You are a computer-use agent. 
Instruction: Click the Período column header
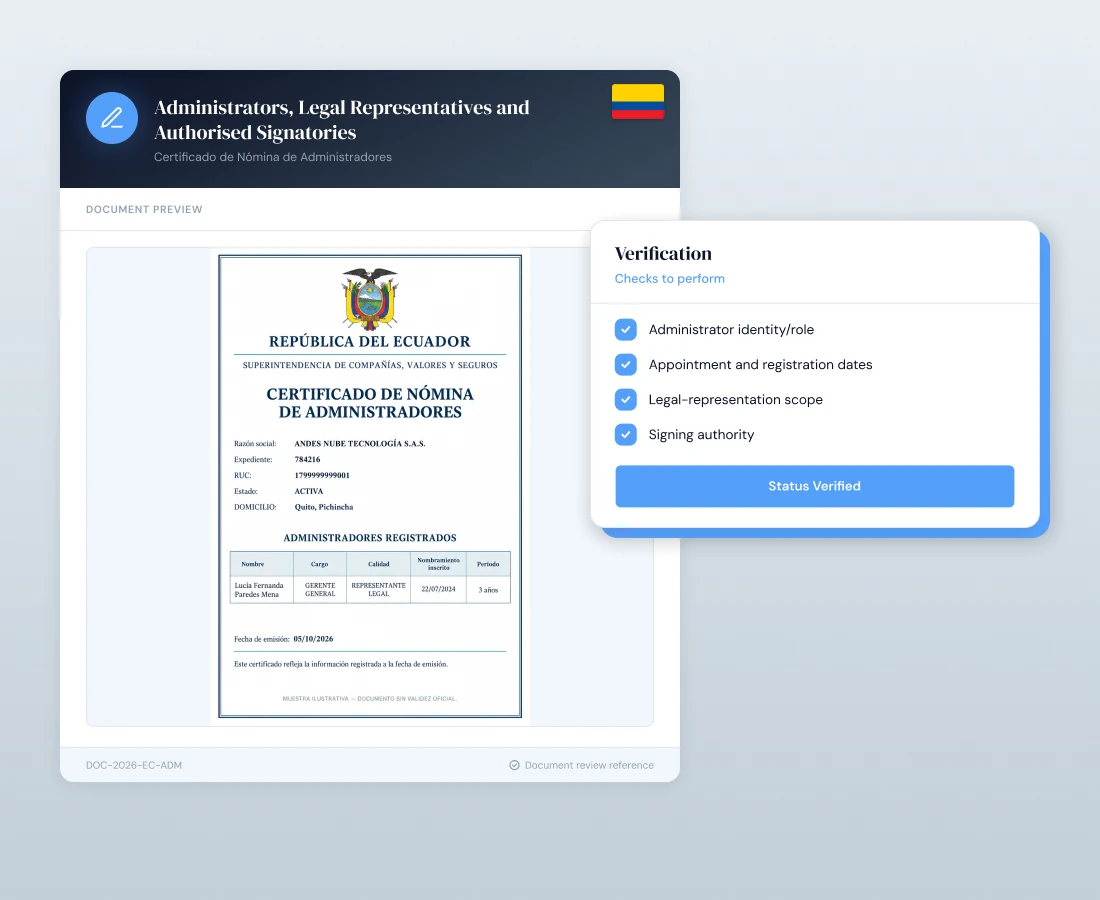click(488, 564)
